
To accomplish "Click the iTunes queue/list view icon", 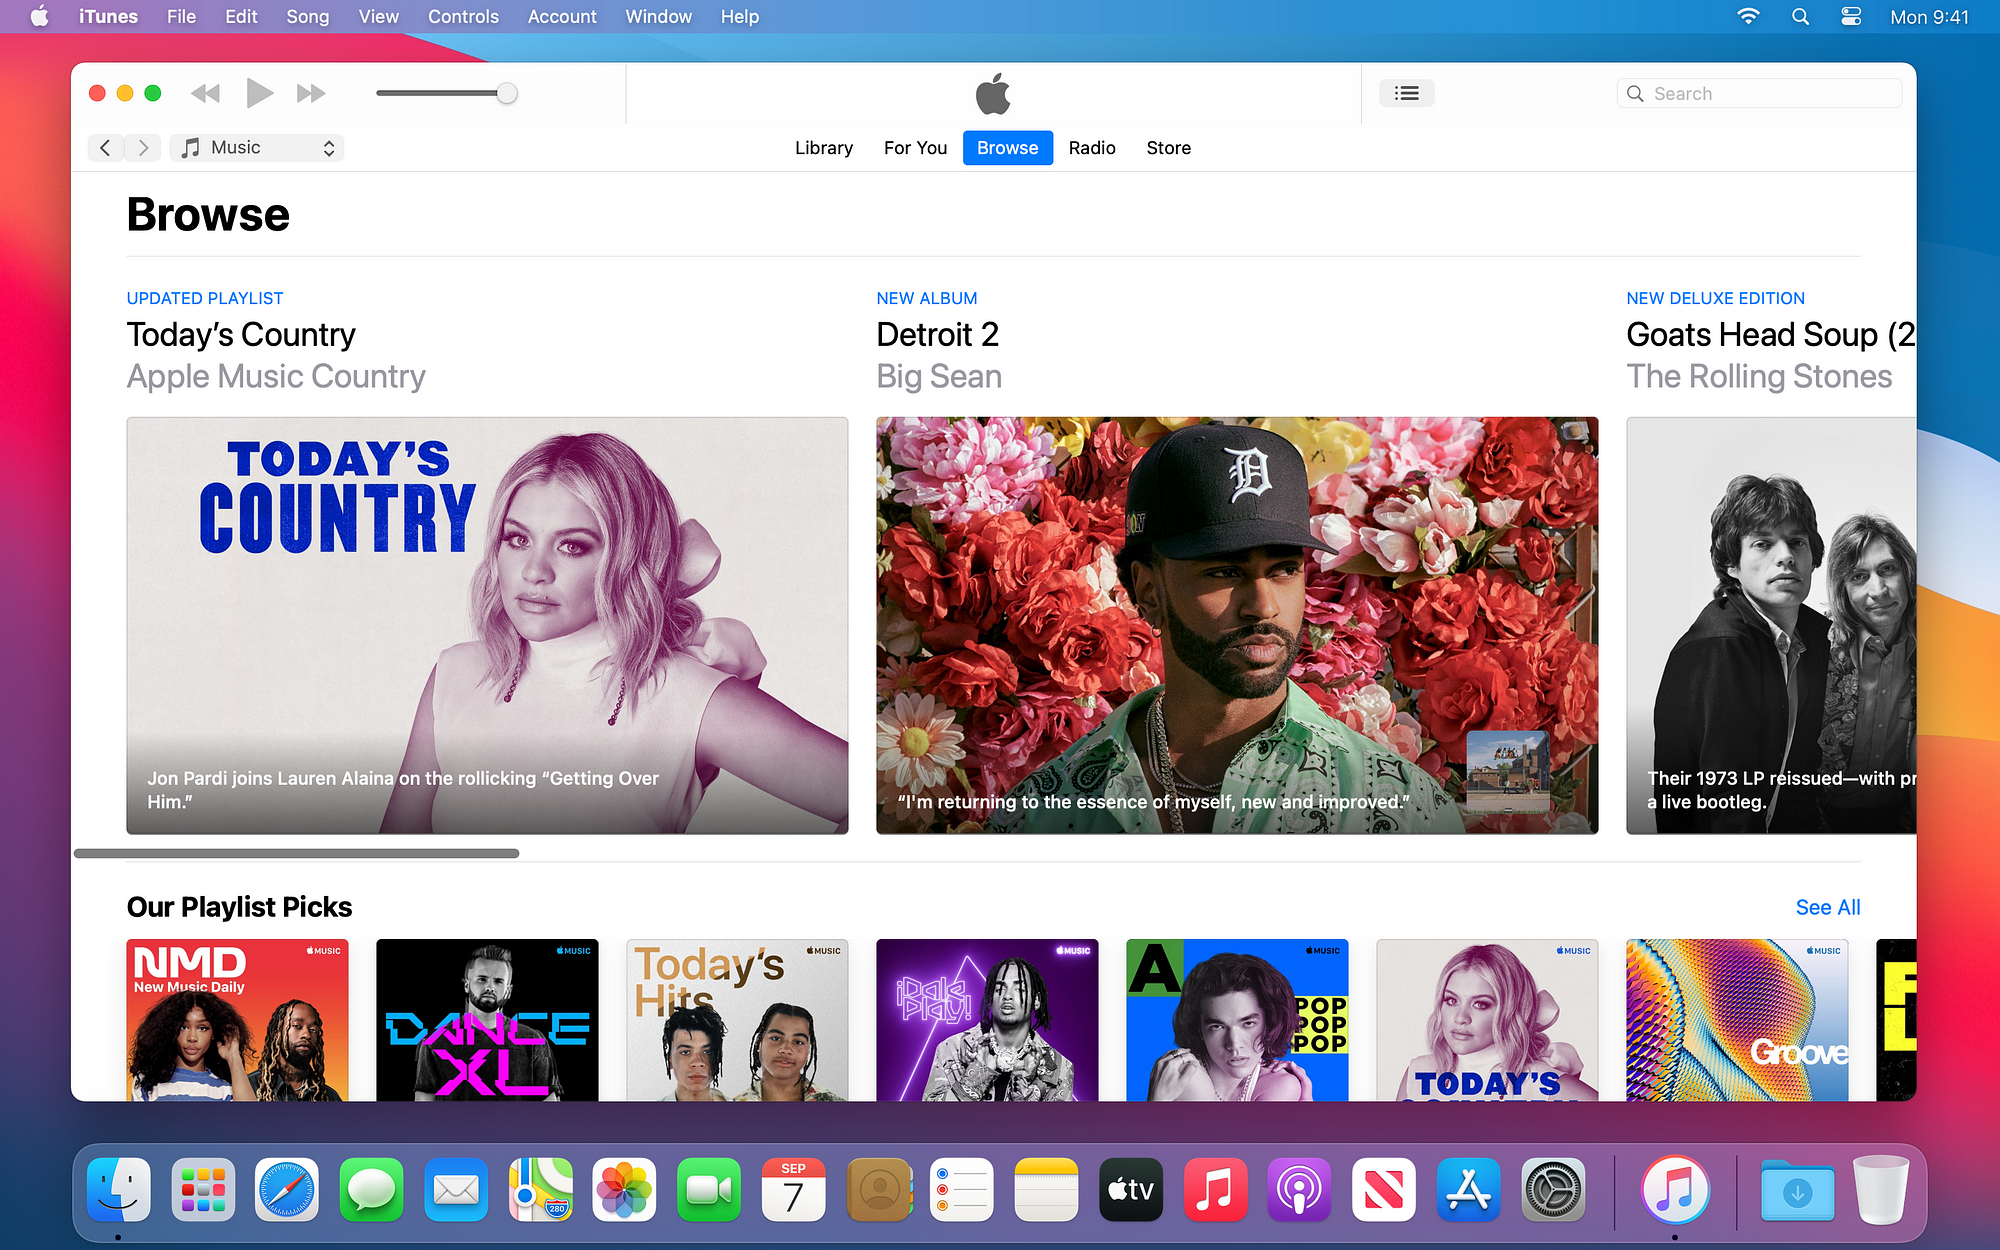I will point(1407,92).
